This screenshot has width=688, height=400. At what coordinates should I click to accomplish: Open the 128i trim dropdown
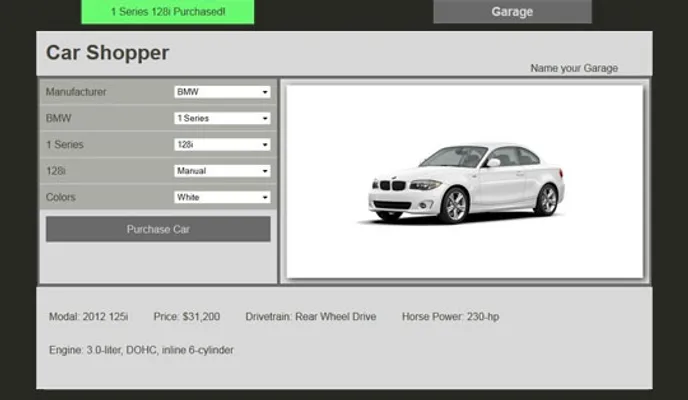click(222, 145)
